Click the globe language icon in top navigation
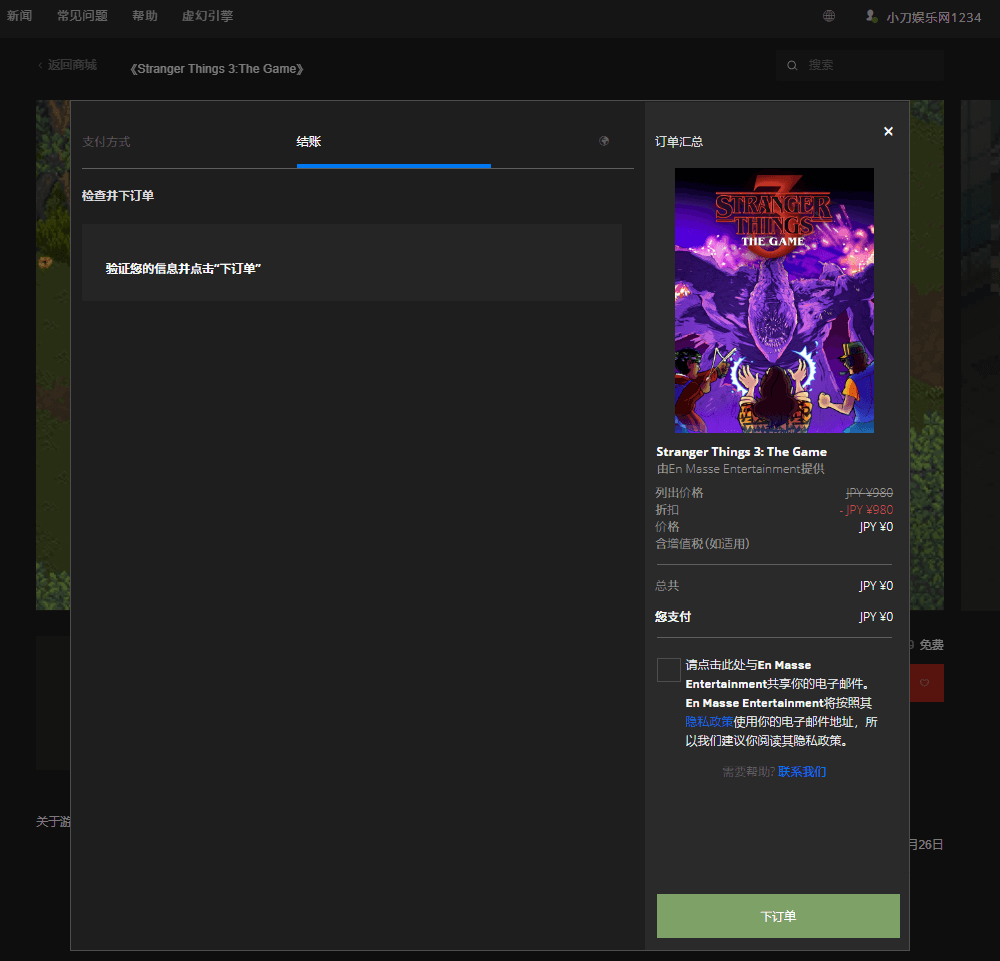This screenshot has height=961, width=1000. 829,16
